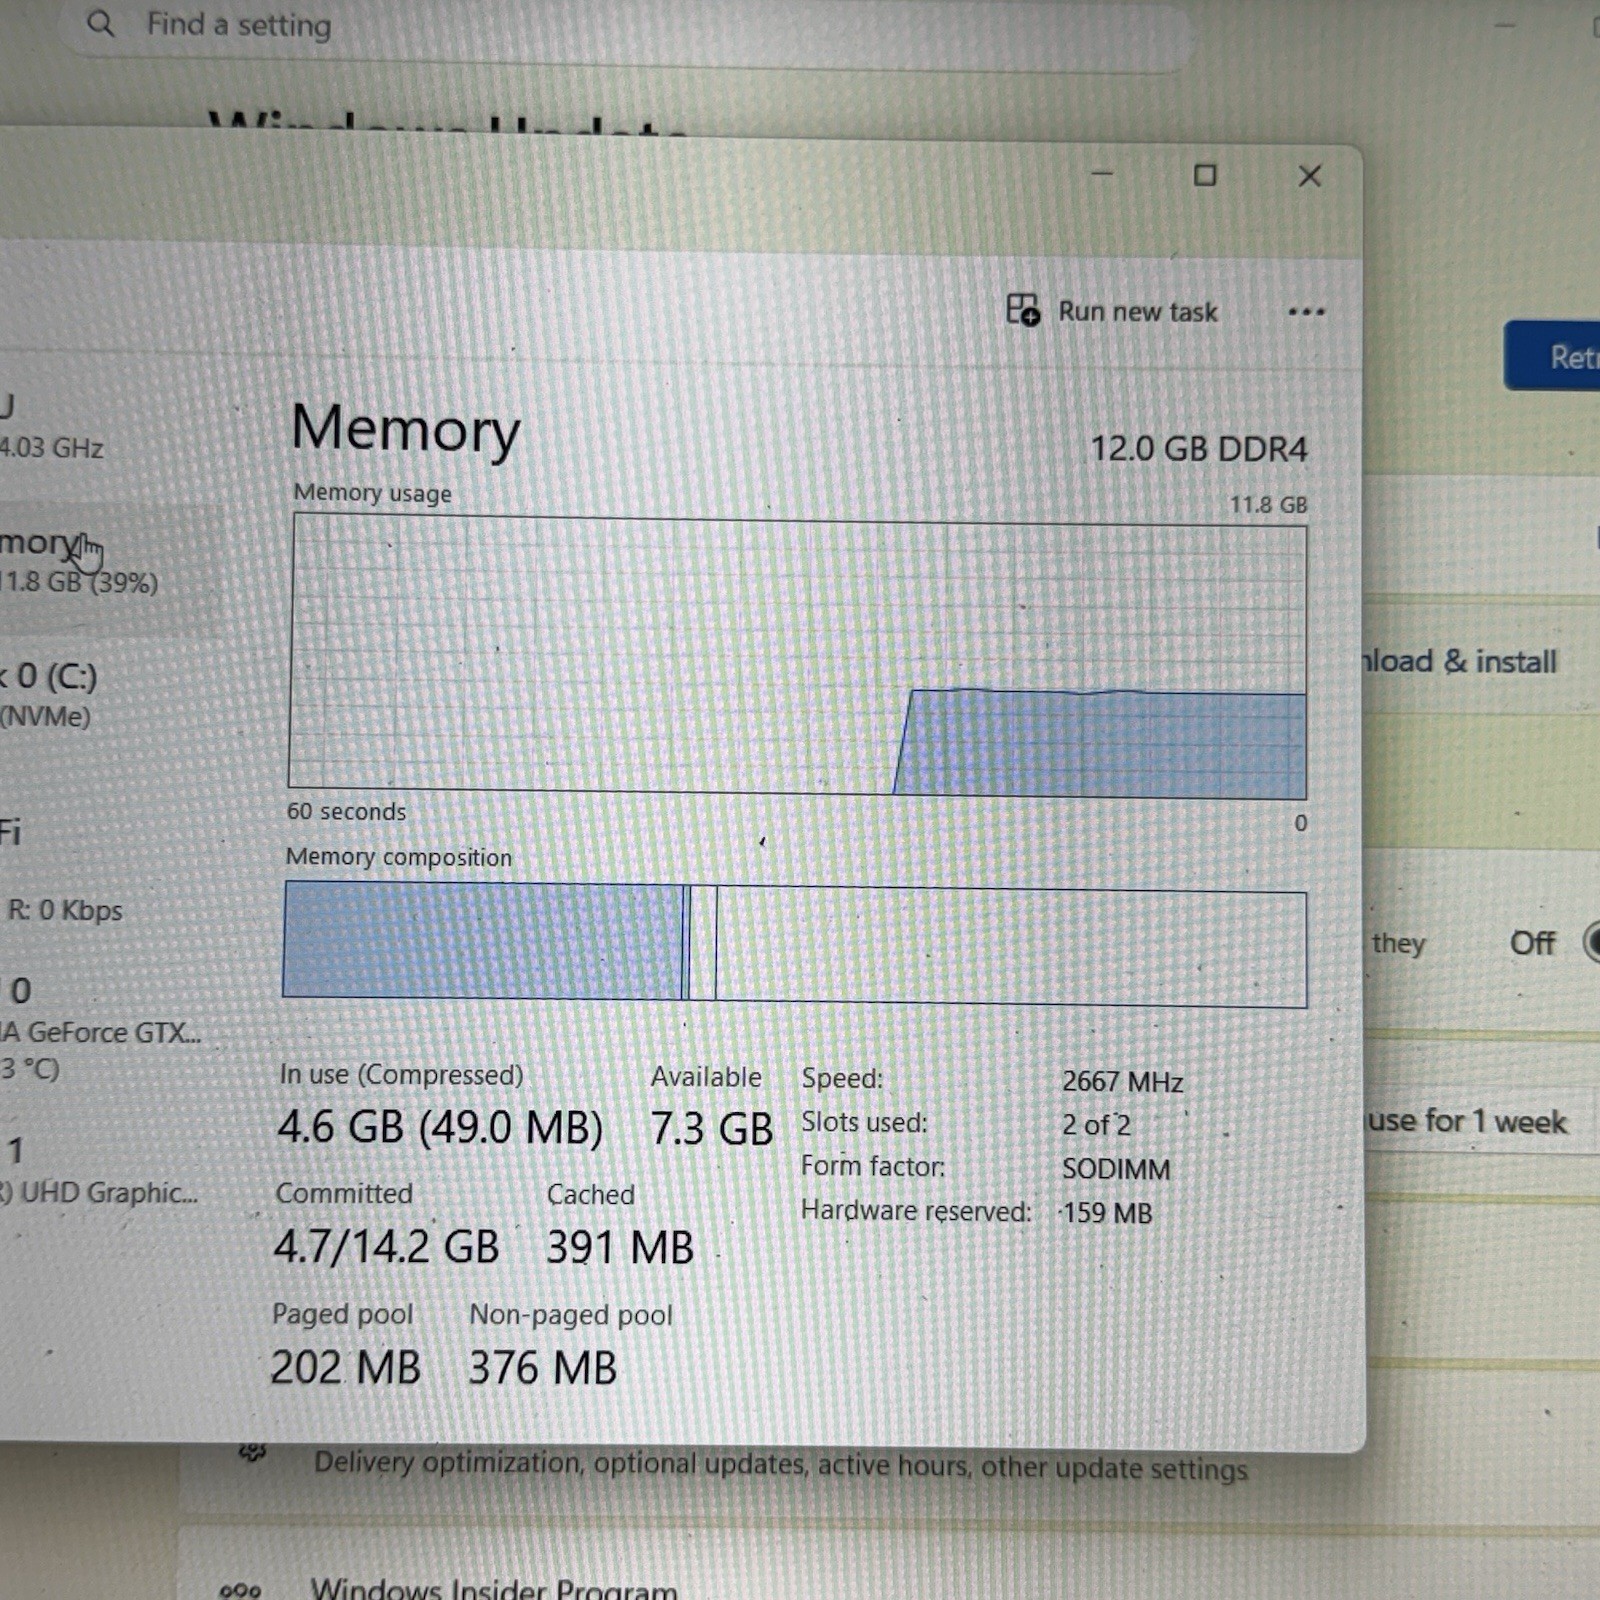Click the 60 seconds graph label
The image size is (1600, 1600).
pos(346,811)
